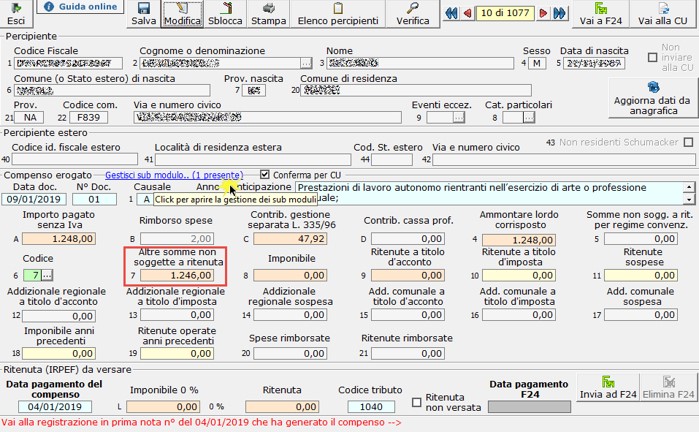
Task: Click Data doc. 09/01/2019 field
Action: [x=34, y=199]
